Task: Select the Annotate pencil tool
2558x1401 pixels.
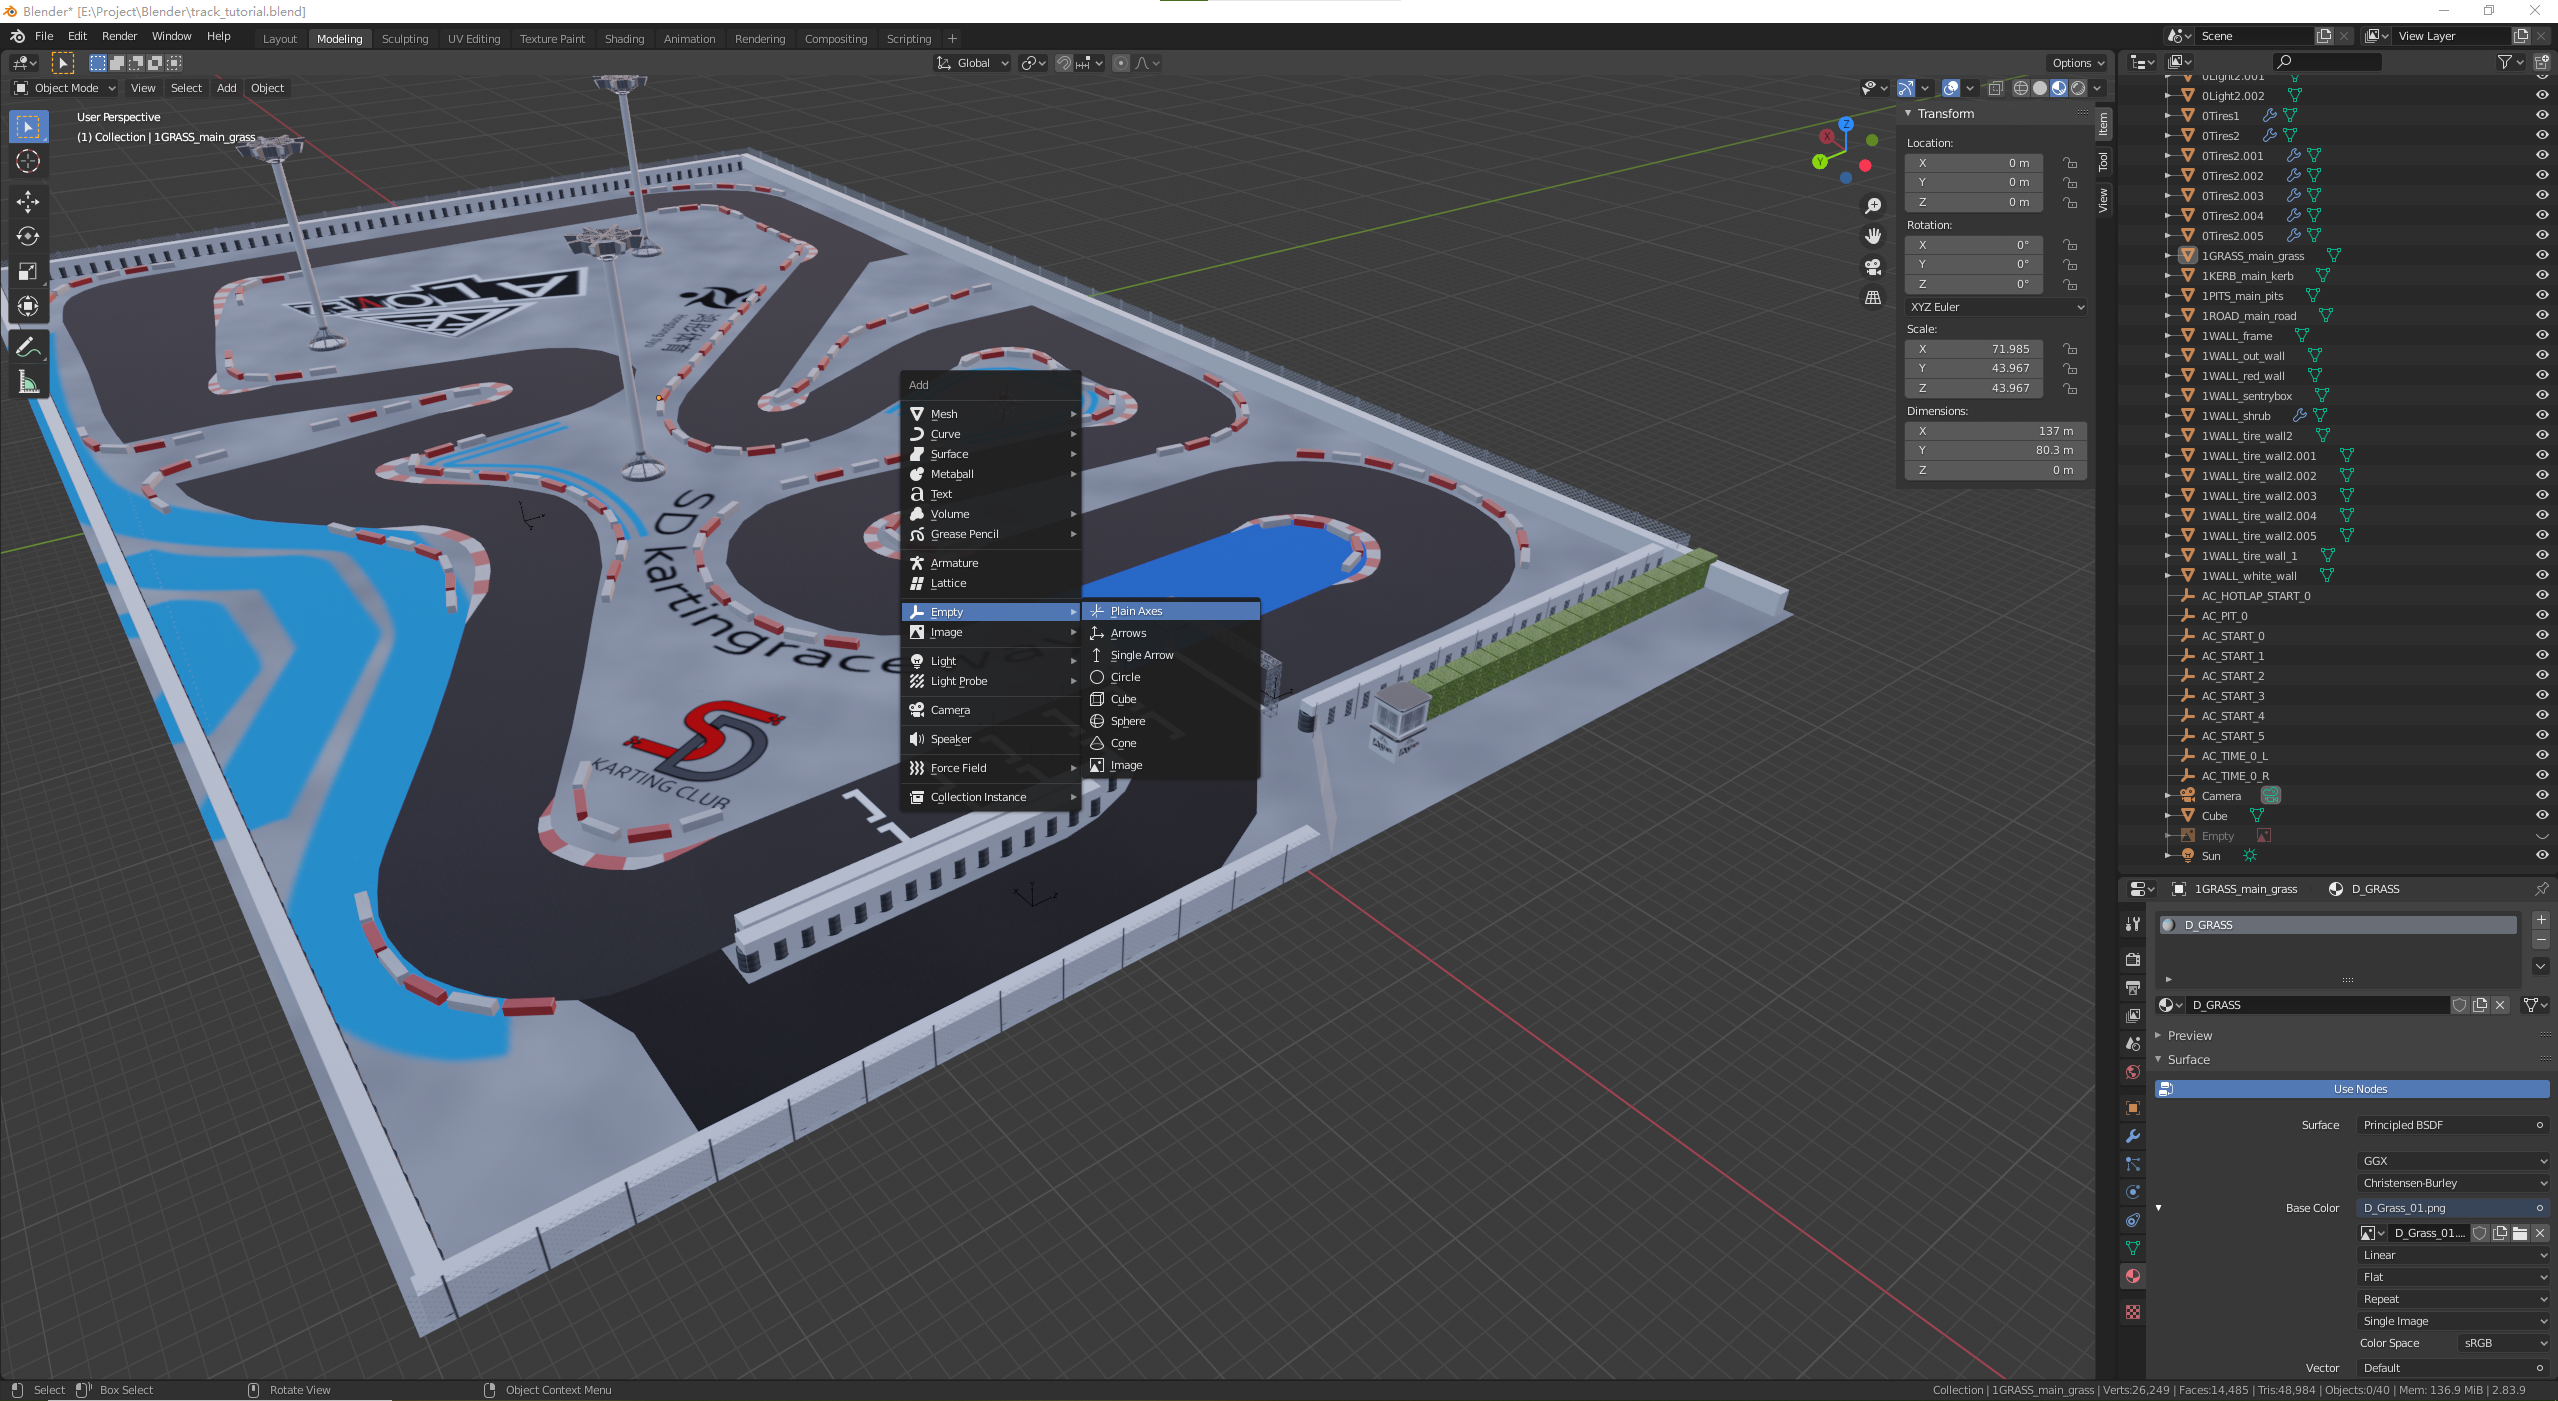Action: point(28,347)
